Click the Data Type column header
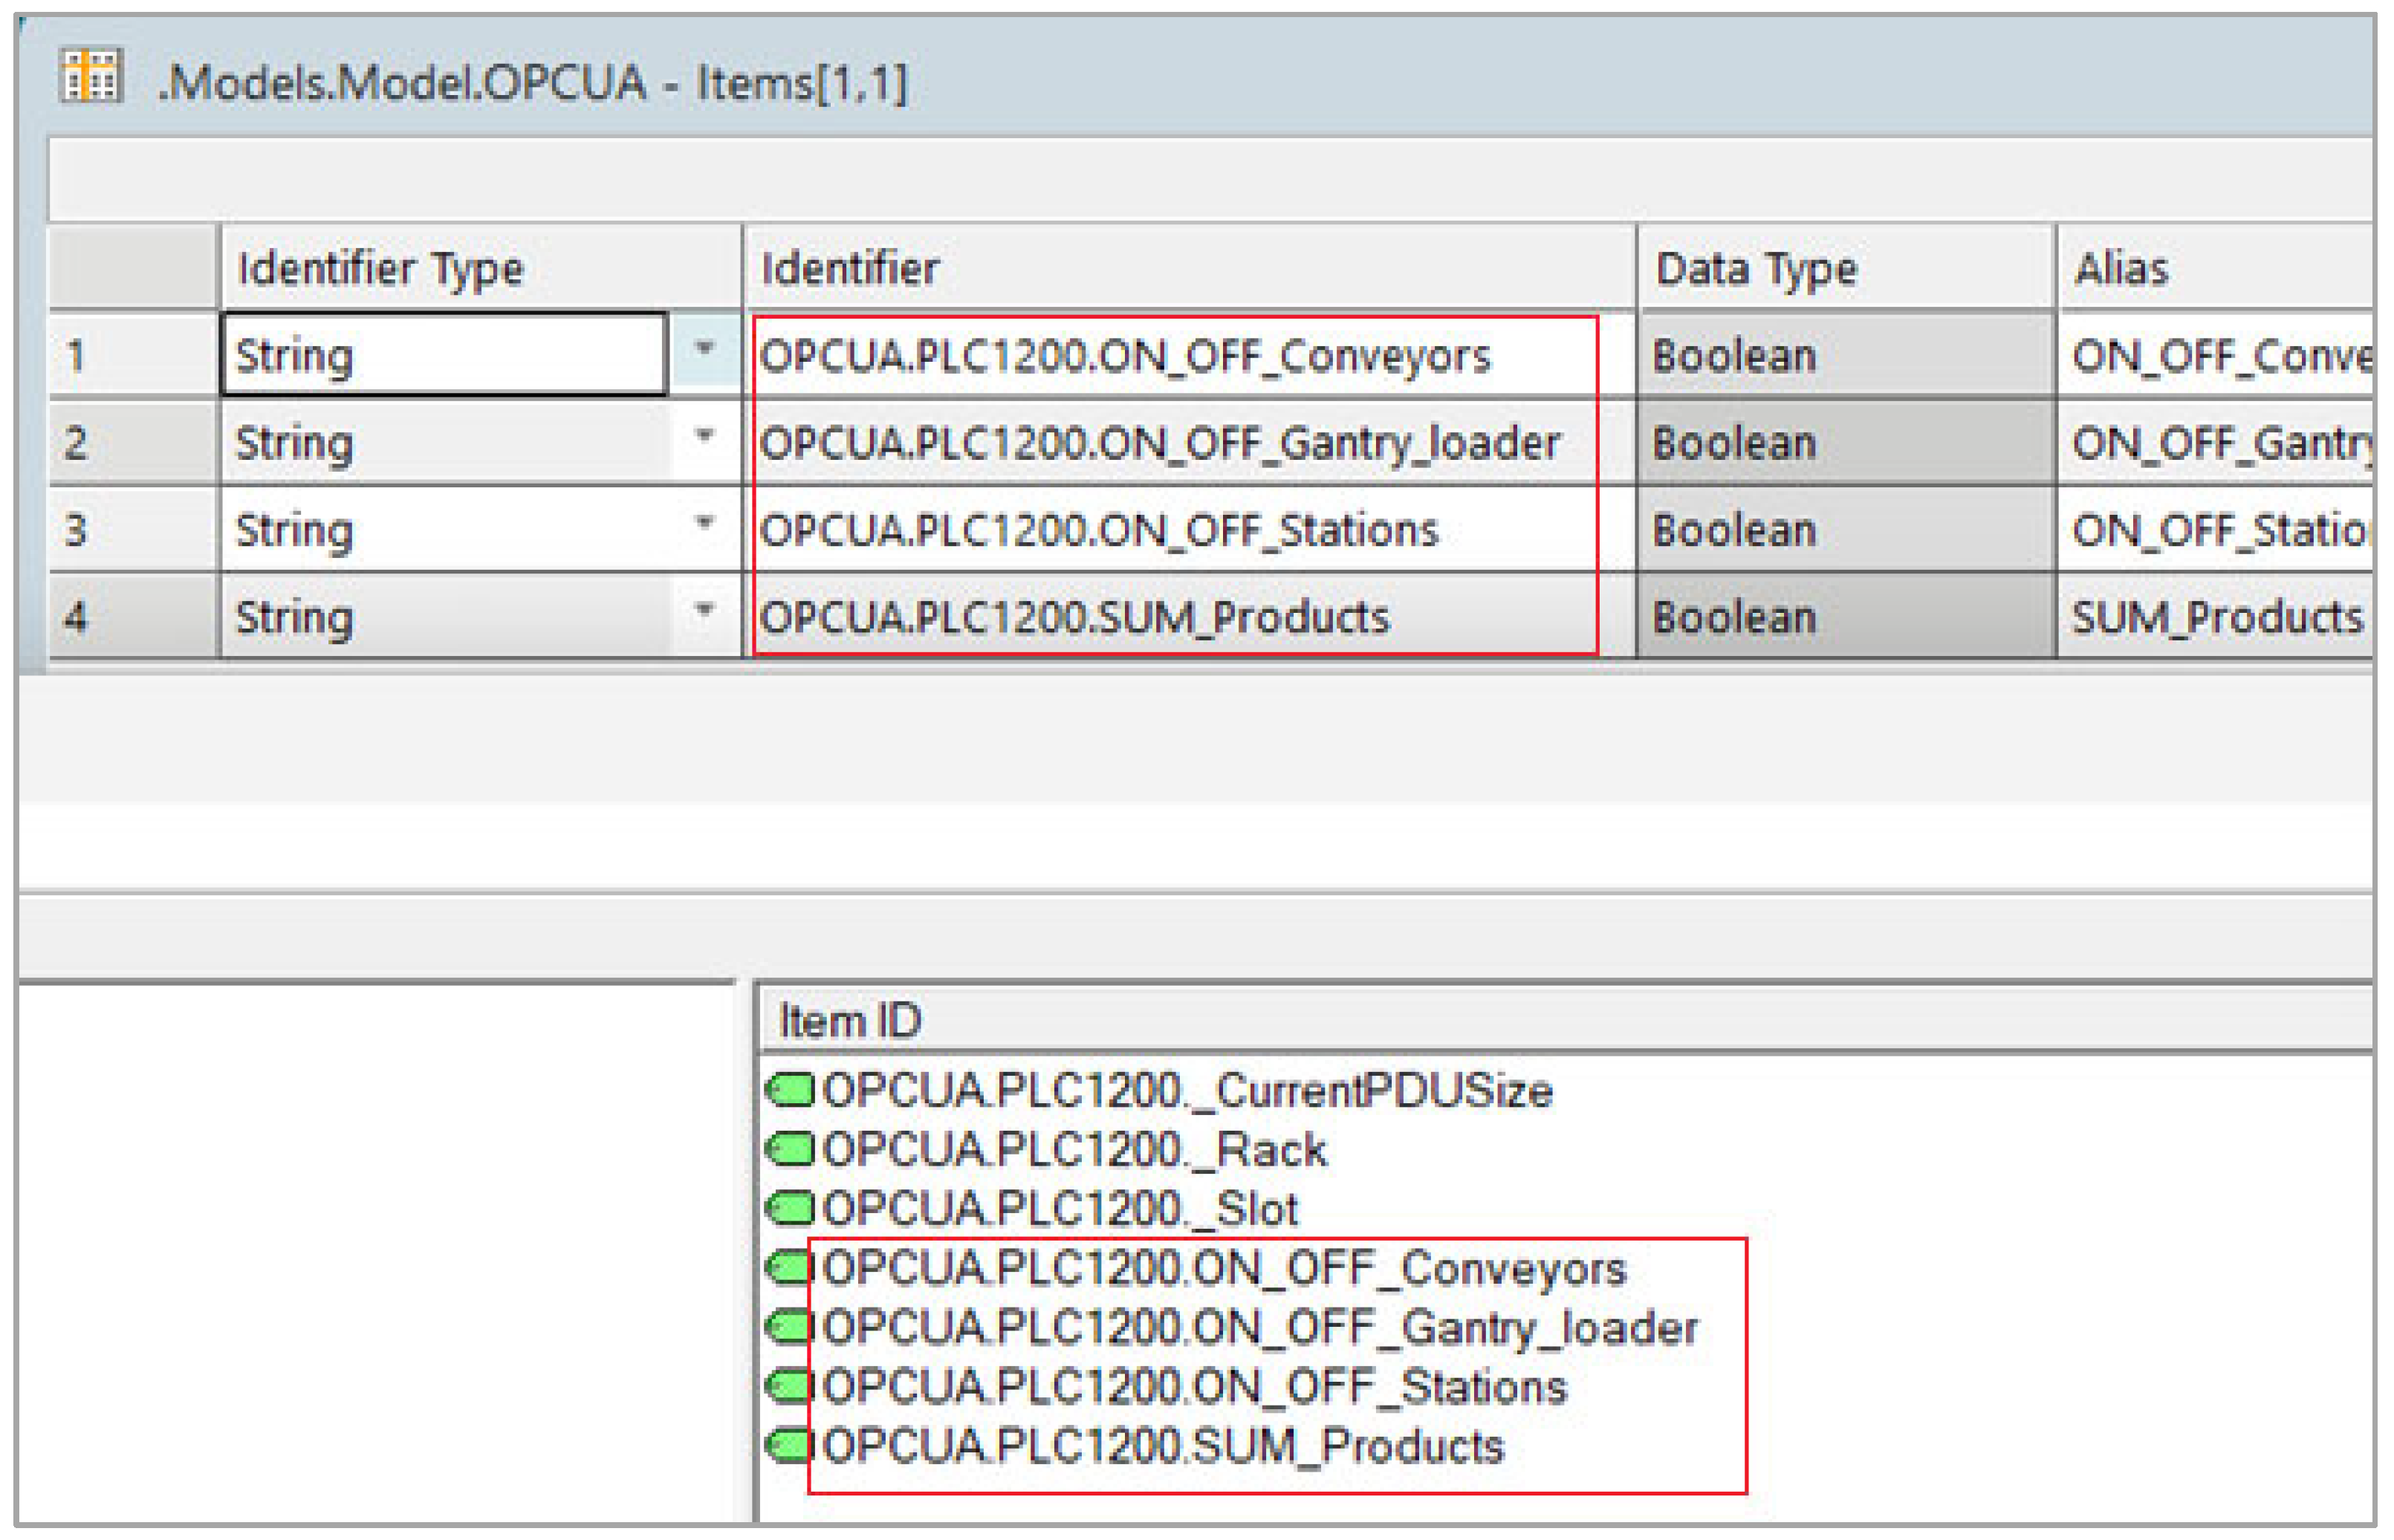Screen dimensions: 2394x1540 (1845, 268)
